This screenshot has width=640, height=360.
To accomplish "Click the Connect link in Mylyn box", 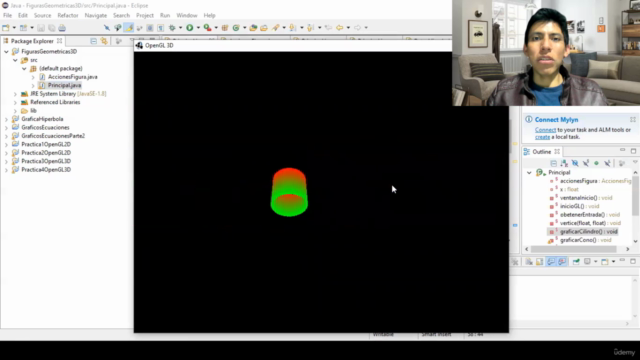I will 545,130.
